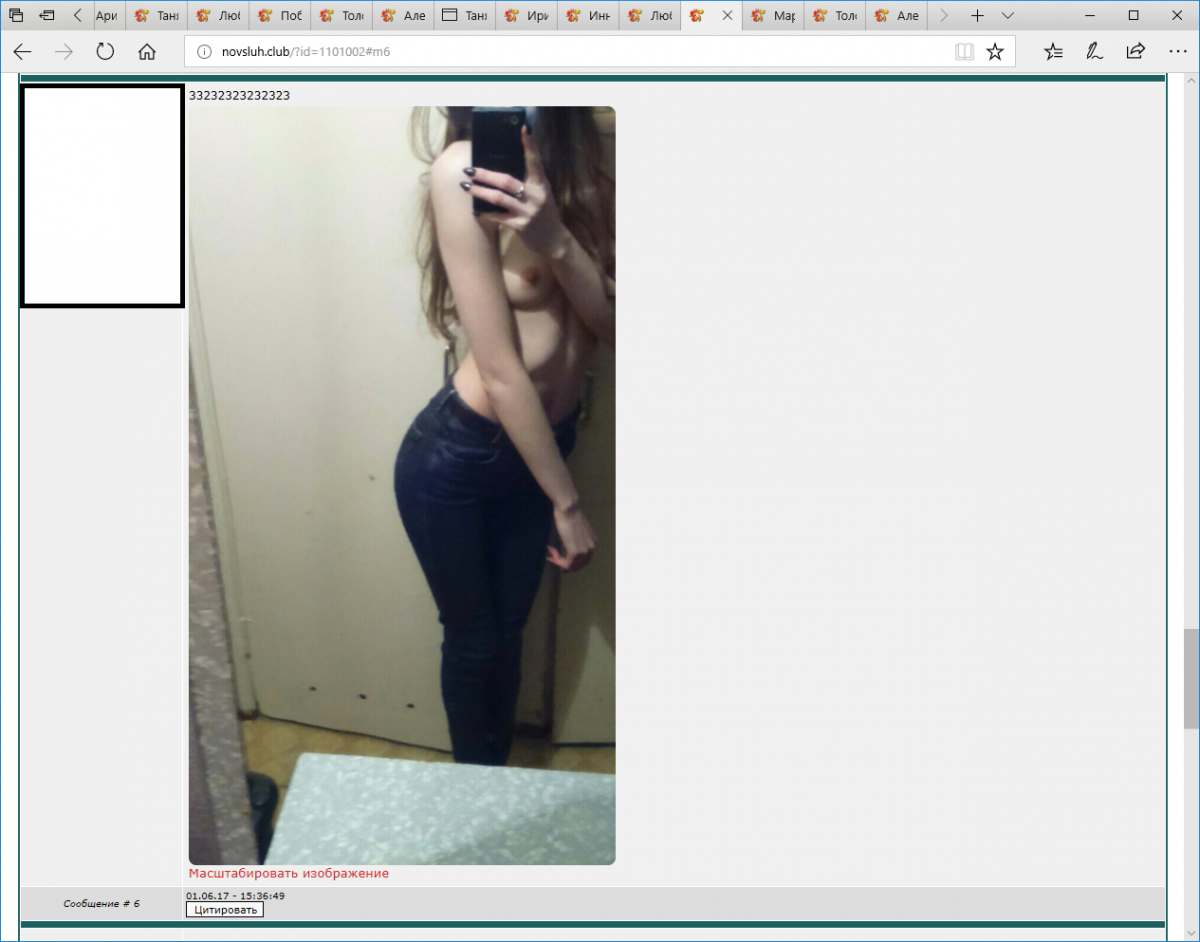Open a new tab
This screenshot has width=1200, height=942.
tap(977, 16)
